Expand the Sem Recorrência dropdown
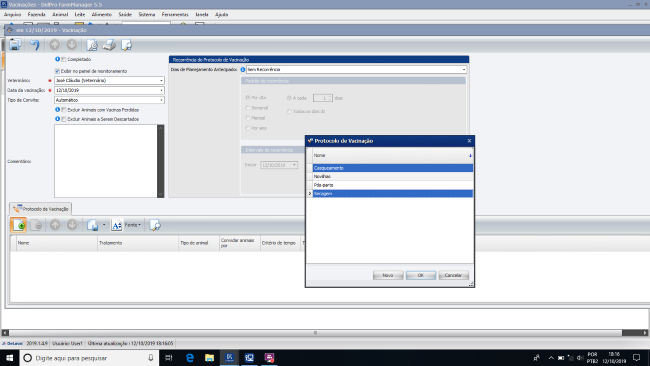The width and height of the screenshot is (650, 366). (464, 70)
